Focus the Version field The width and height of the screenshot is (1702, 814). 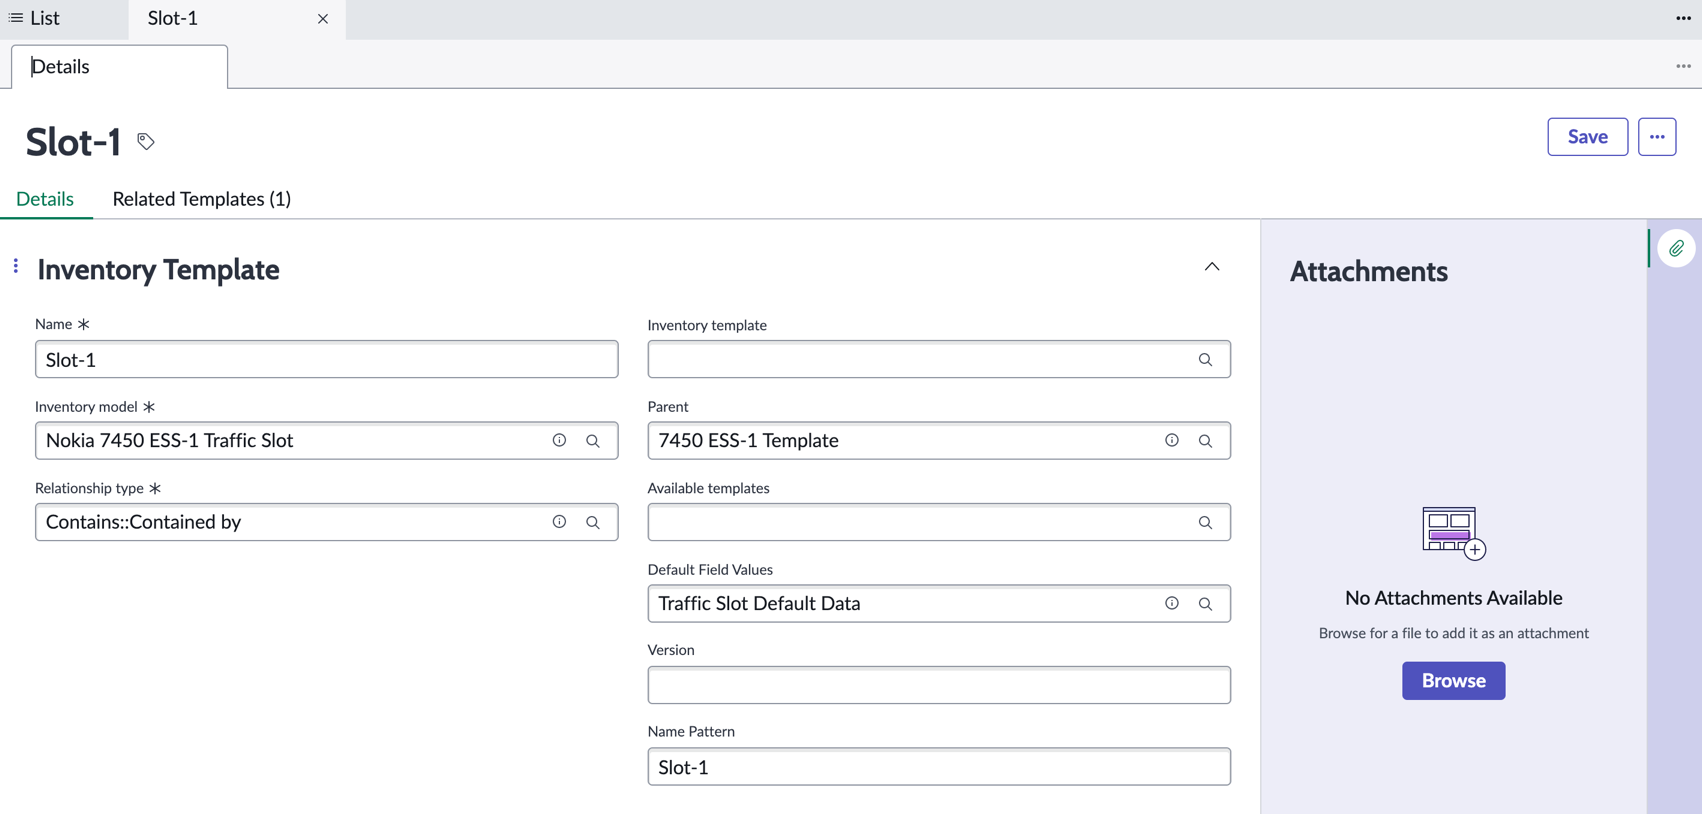pos(939,685)
